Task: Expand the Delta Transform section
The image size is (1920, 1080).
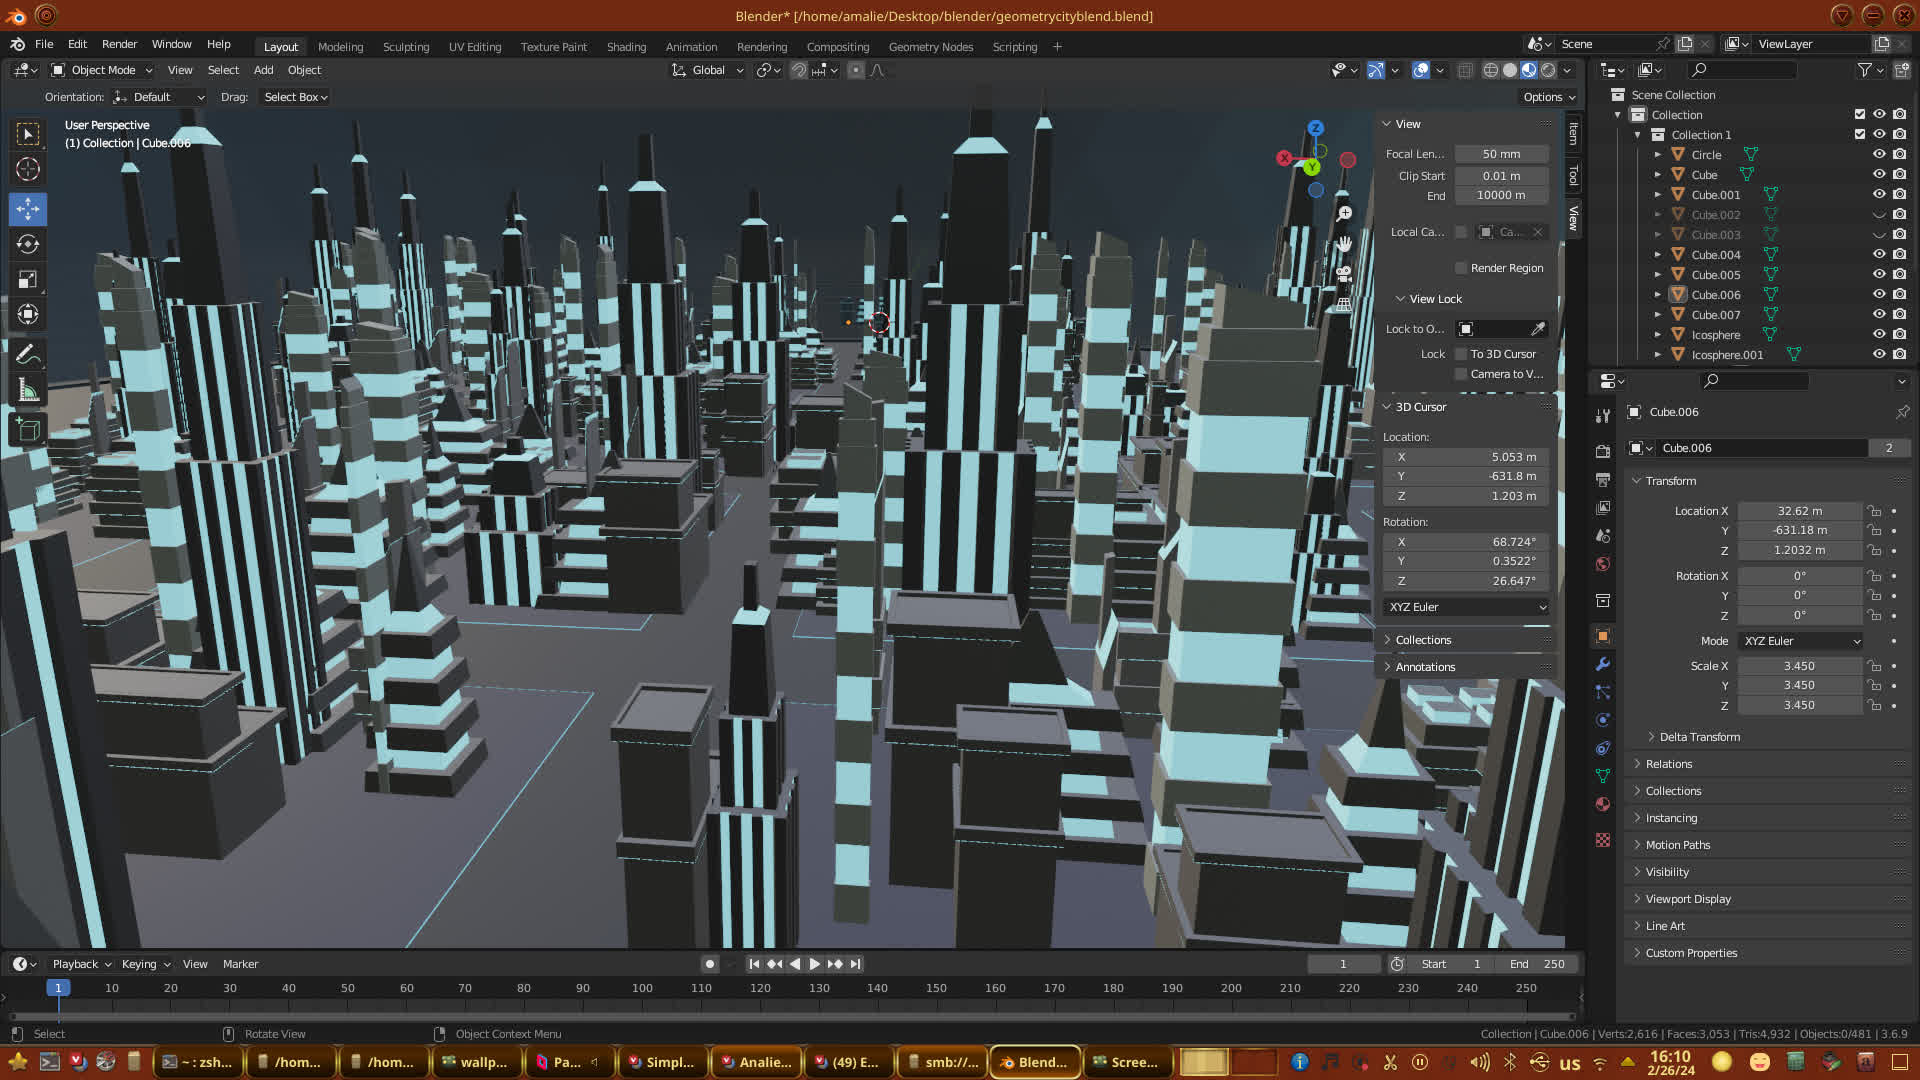Action: pos(1699,737)
